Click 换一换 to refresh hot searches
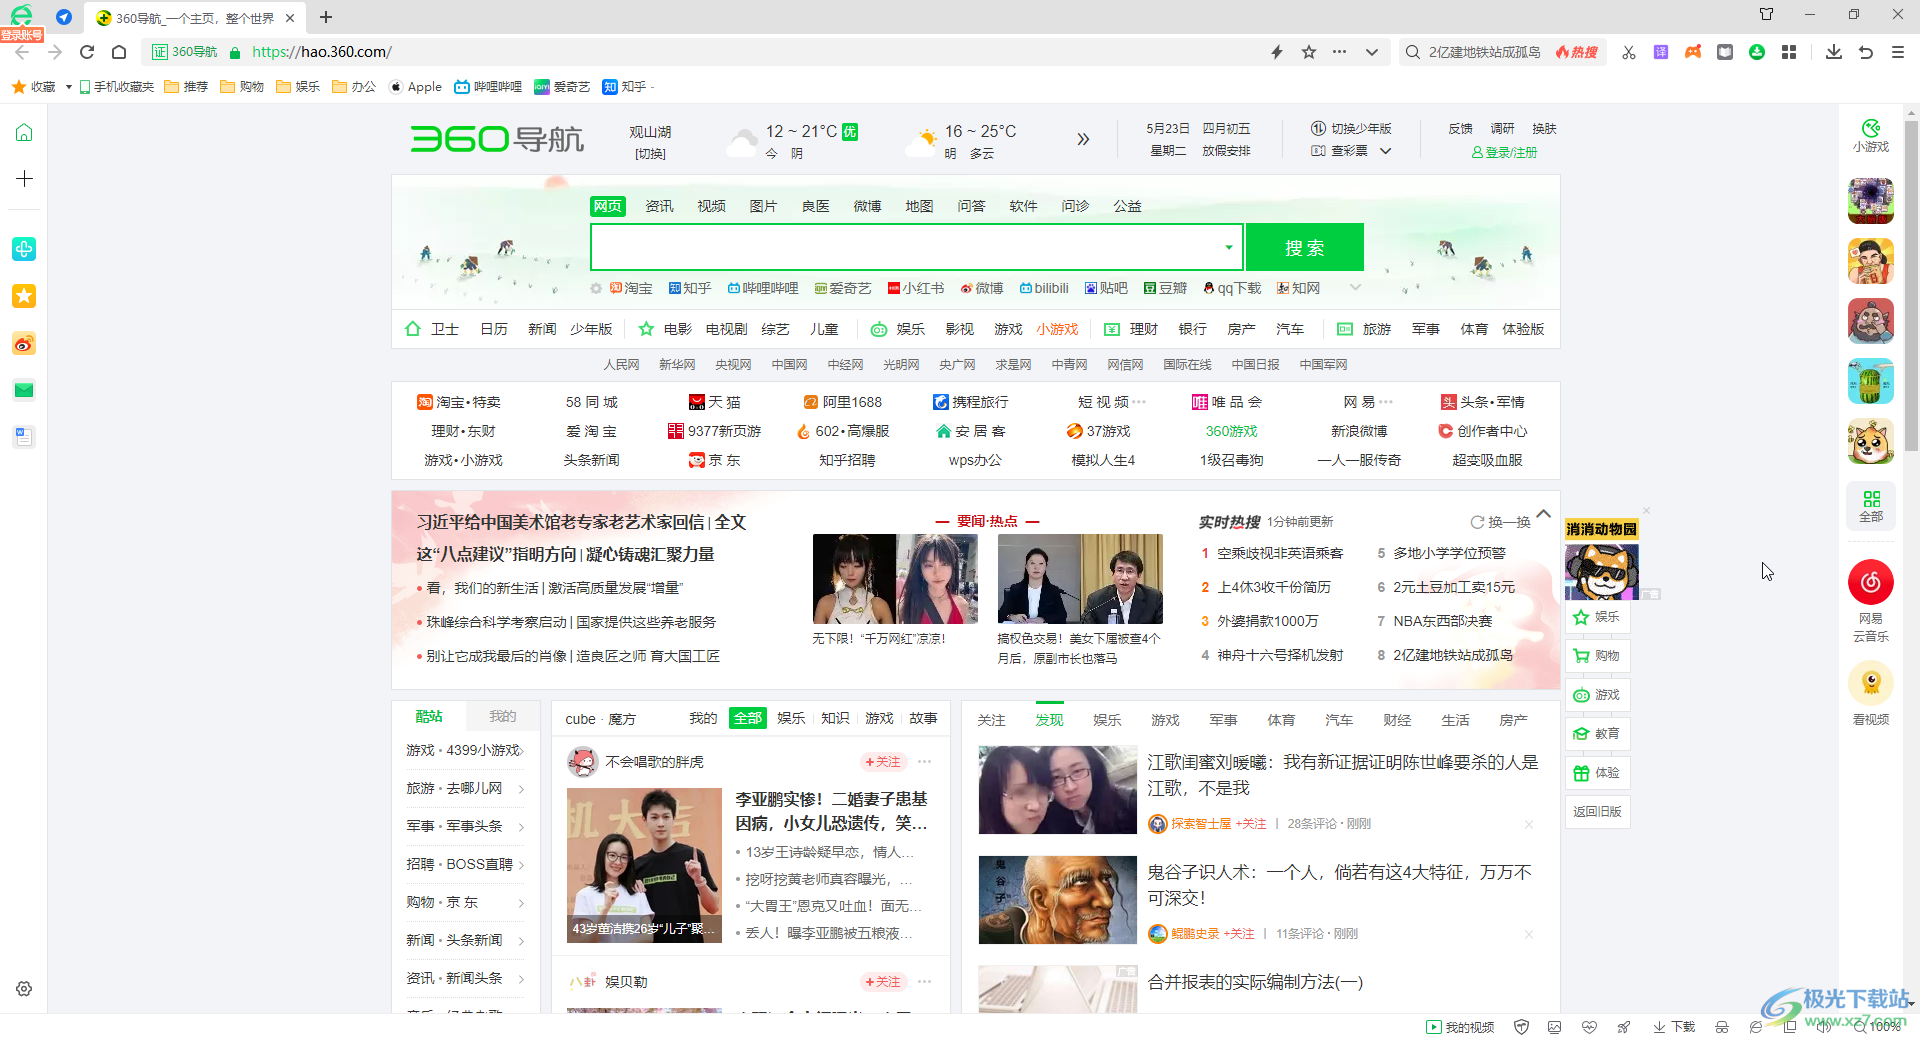Viewport: 1920px width, 1037px height. [x=1500, y=522]
